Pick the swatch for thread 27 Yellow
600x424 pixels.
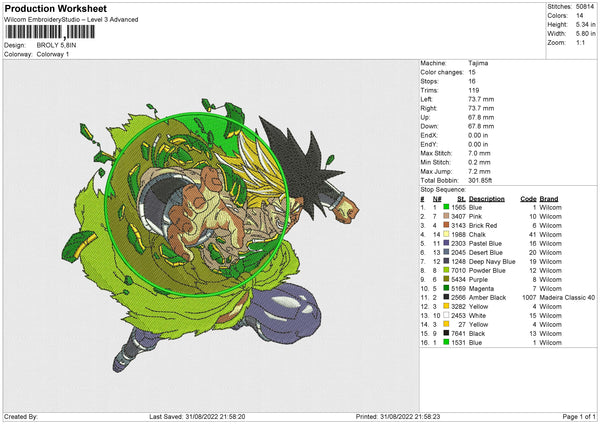coord(446,324)
